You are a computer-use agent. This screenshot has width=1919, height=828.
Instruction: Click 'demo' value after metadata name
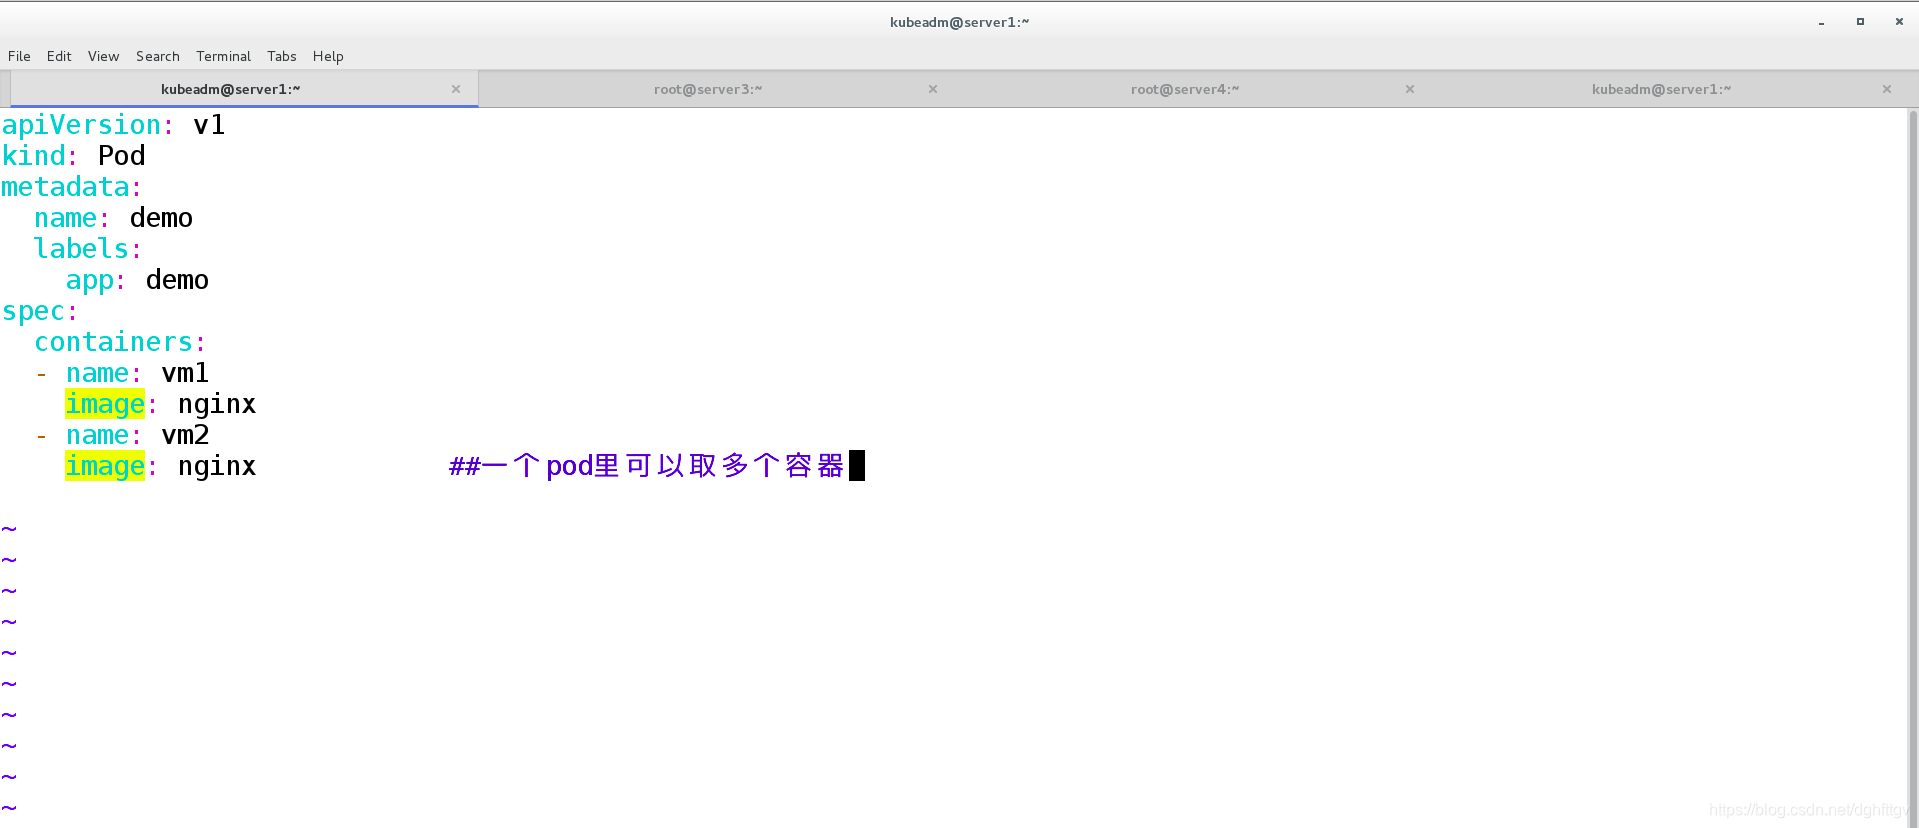(162, 218)
